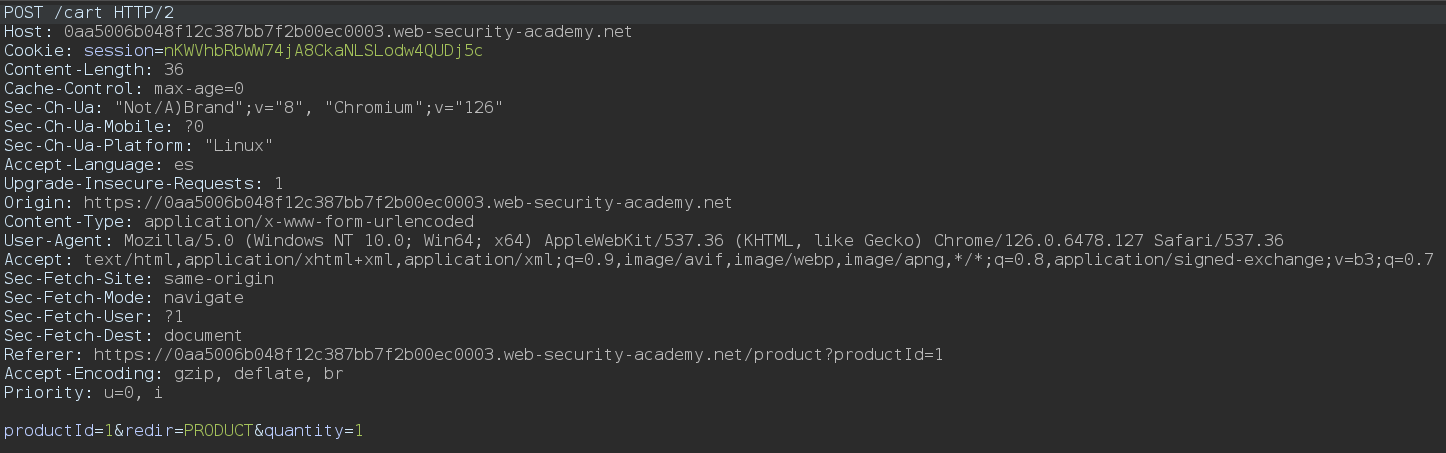Click the Content-Type application/x-www-form-urlencoded value
Screen dimensions: 1446x453
(309, 221)
